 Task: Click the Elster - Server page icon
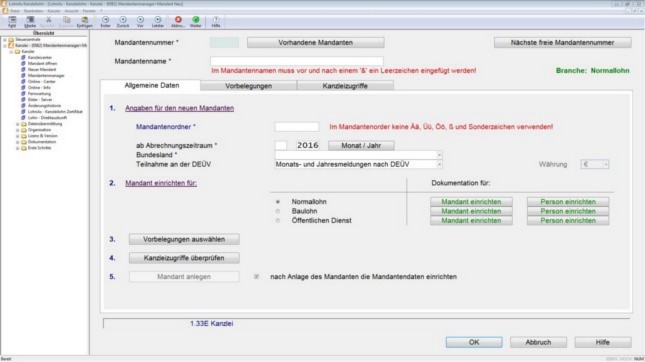pos(23,100)
